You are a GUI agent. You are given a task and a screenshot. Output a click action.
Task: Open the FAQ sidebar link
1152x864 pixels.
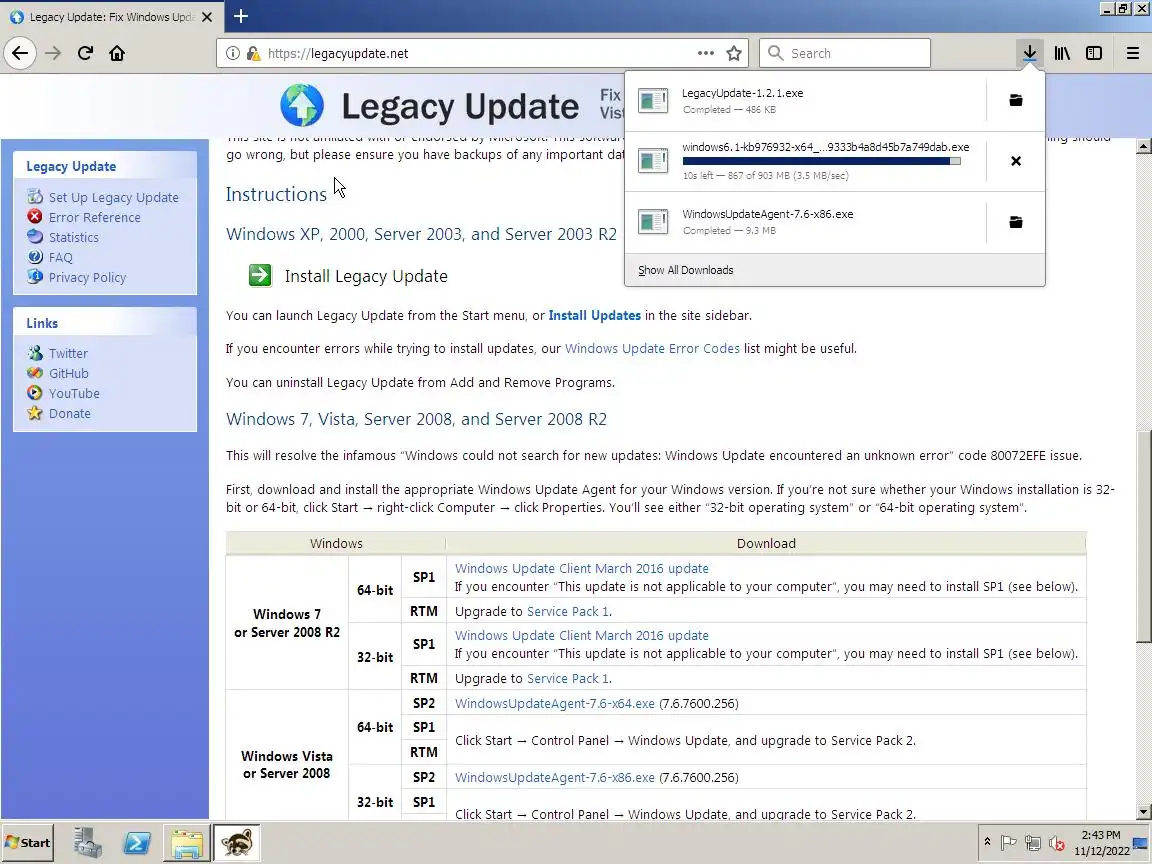(60, 257)
